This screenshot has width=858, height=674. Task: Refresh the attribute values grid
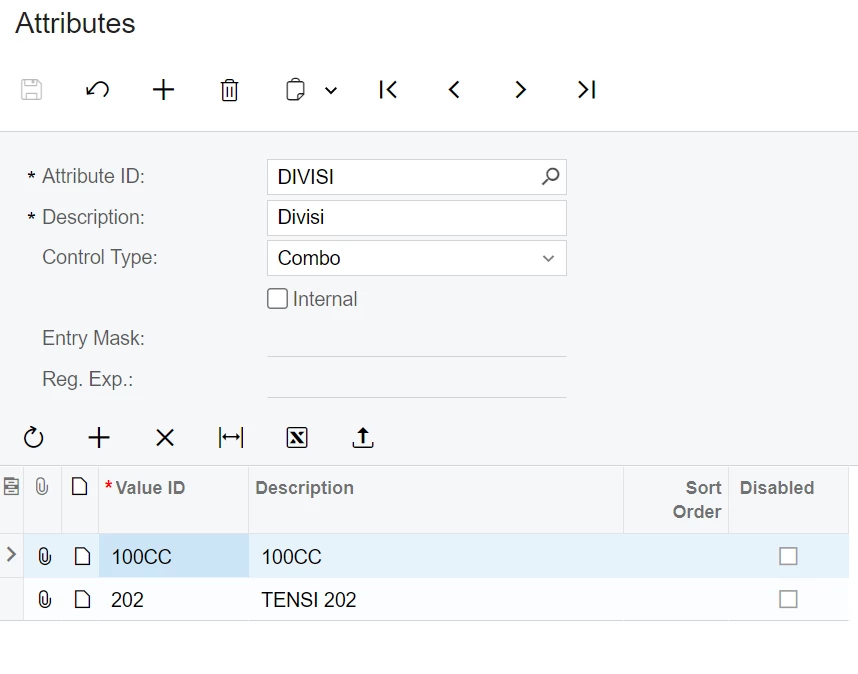click(33, 438)
